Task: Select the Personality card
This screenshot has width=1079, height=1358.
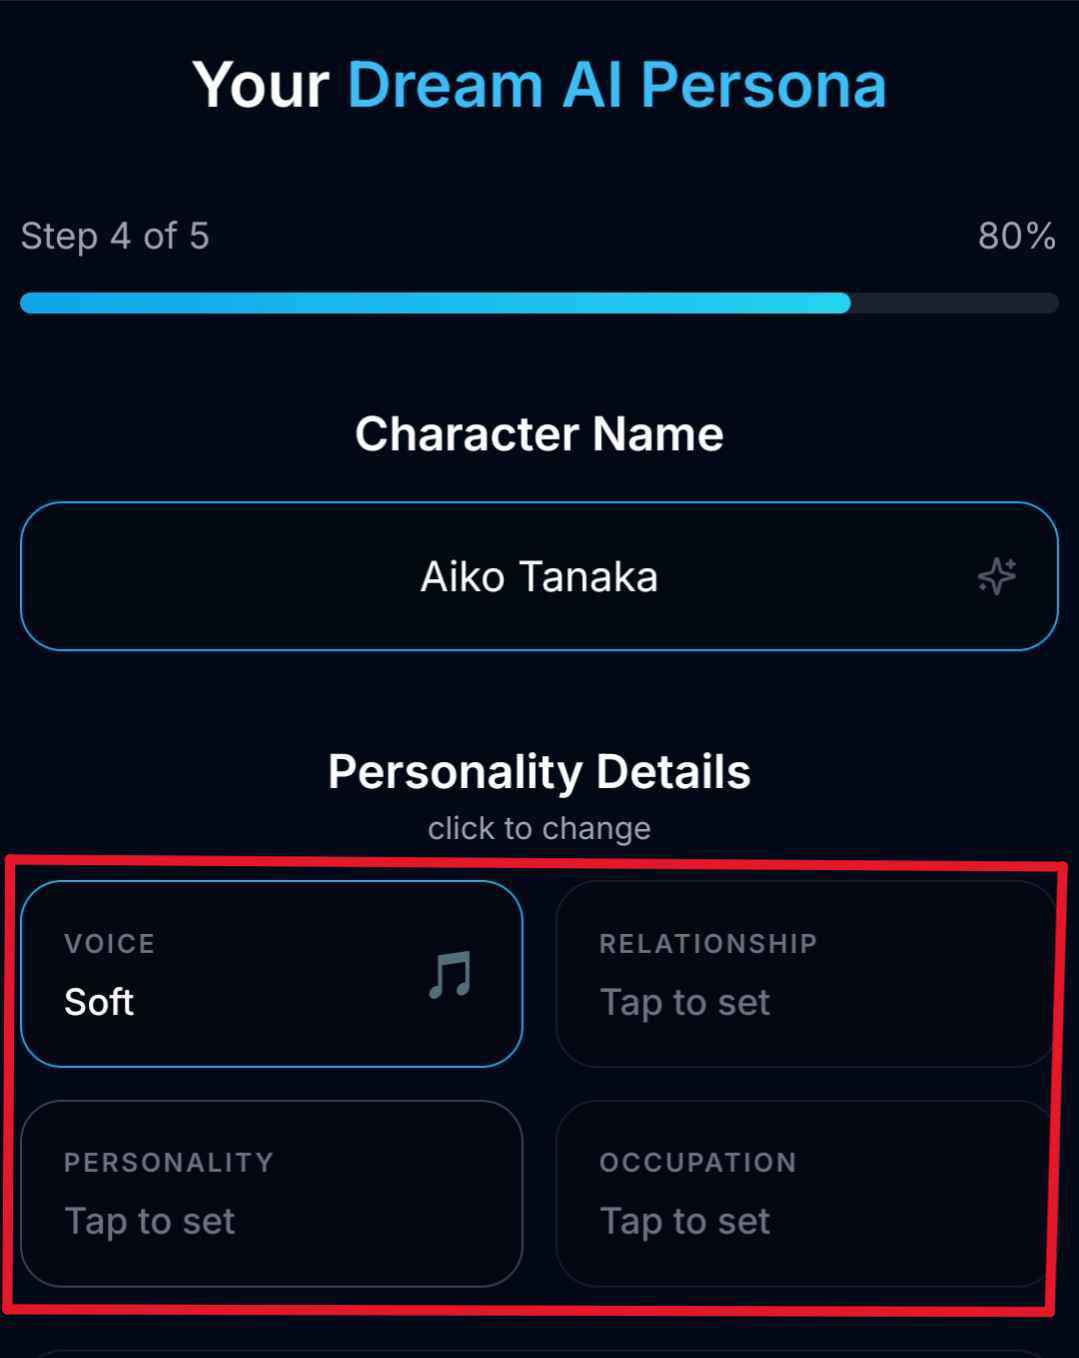Action: click(x=271, y=1192)
